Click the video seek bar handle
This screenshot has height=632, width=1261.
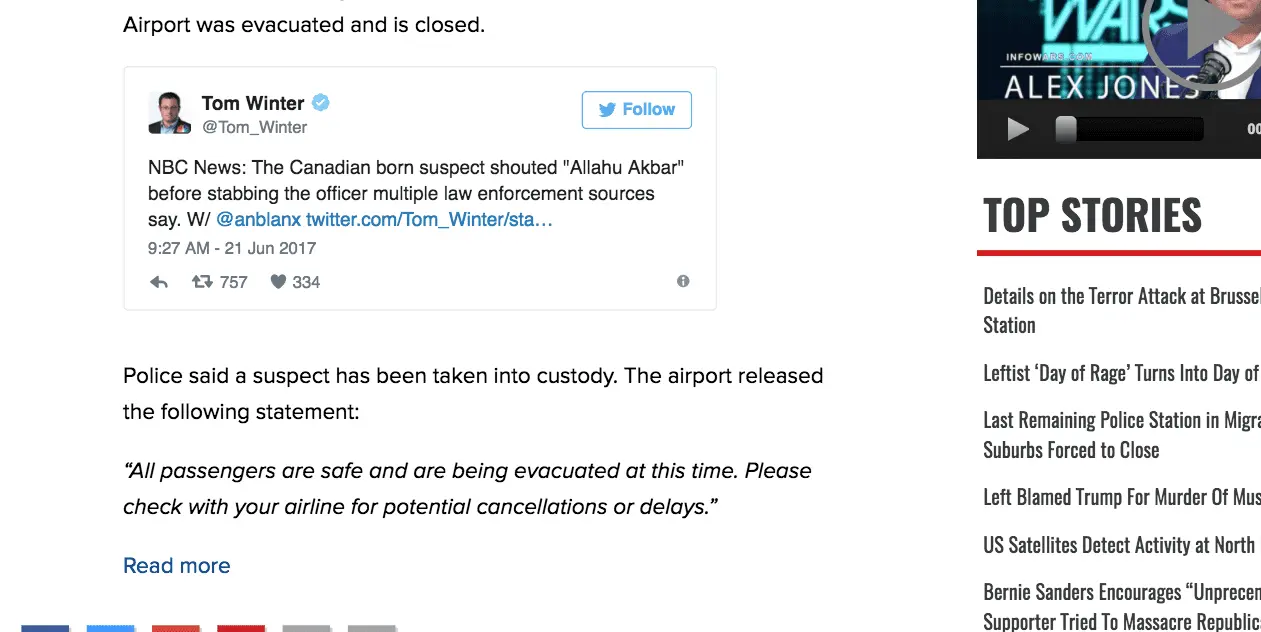1066,129
